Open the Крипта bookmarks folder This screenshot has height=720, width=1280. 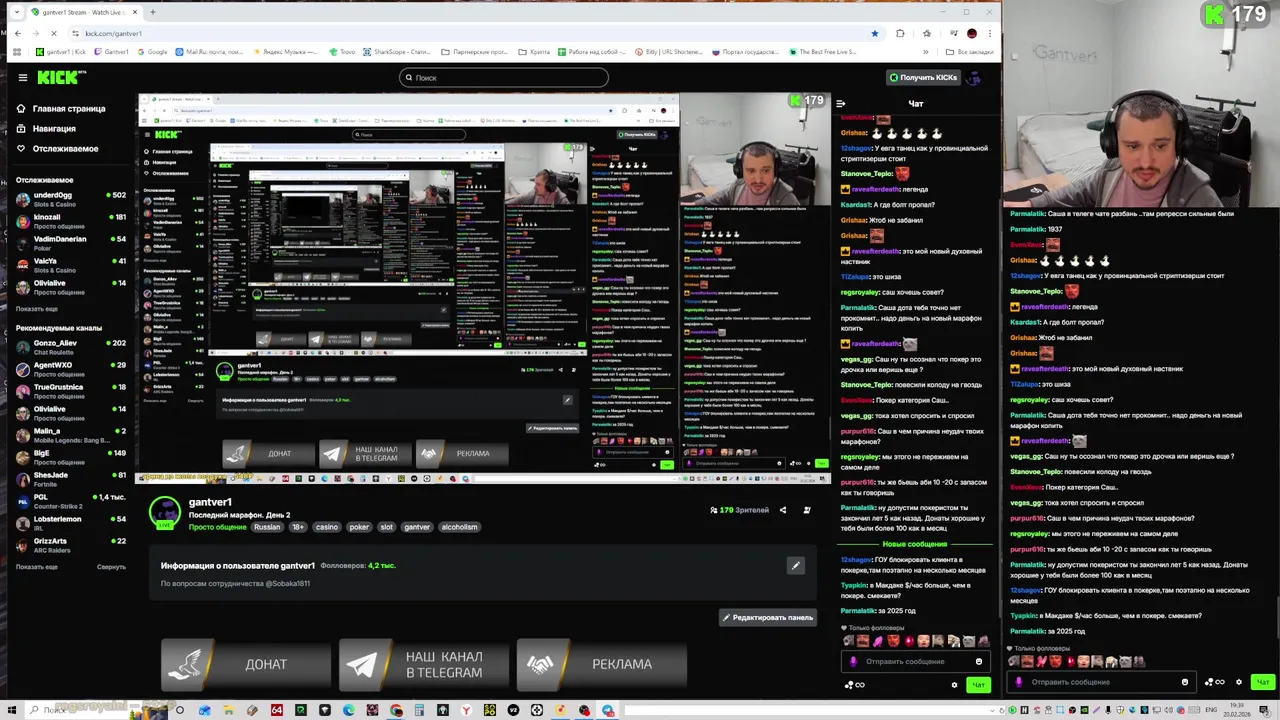point(534,51)
